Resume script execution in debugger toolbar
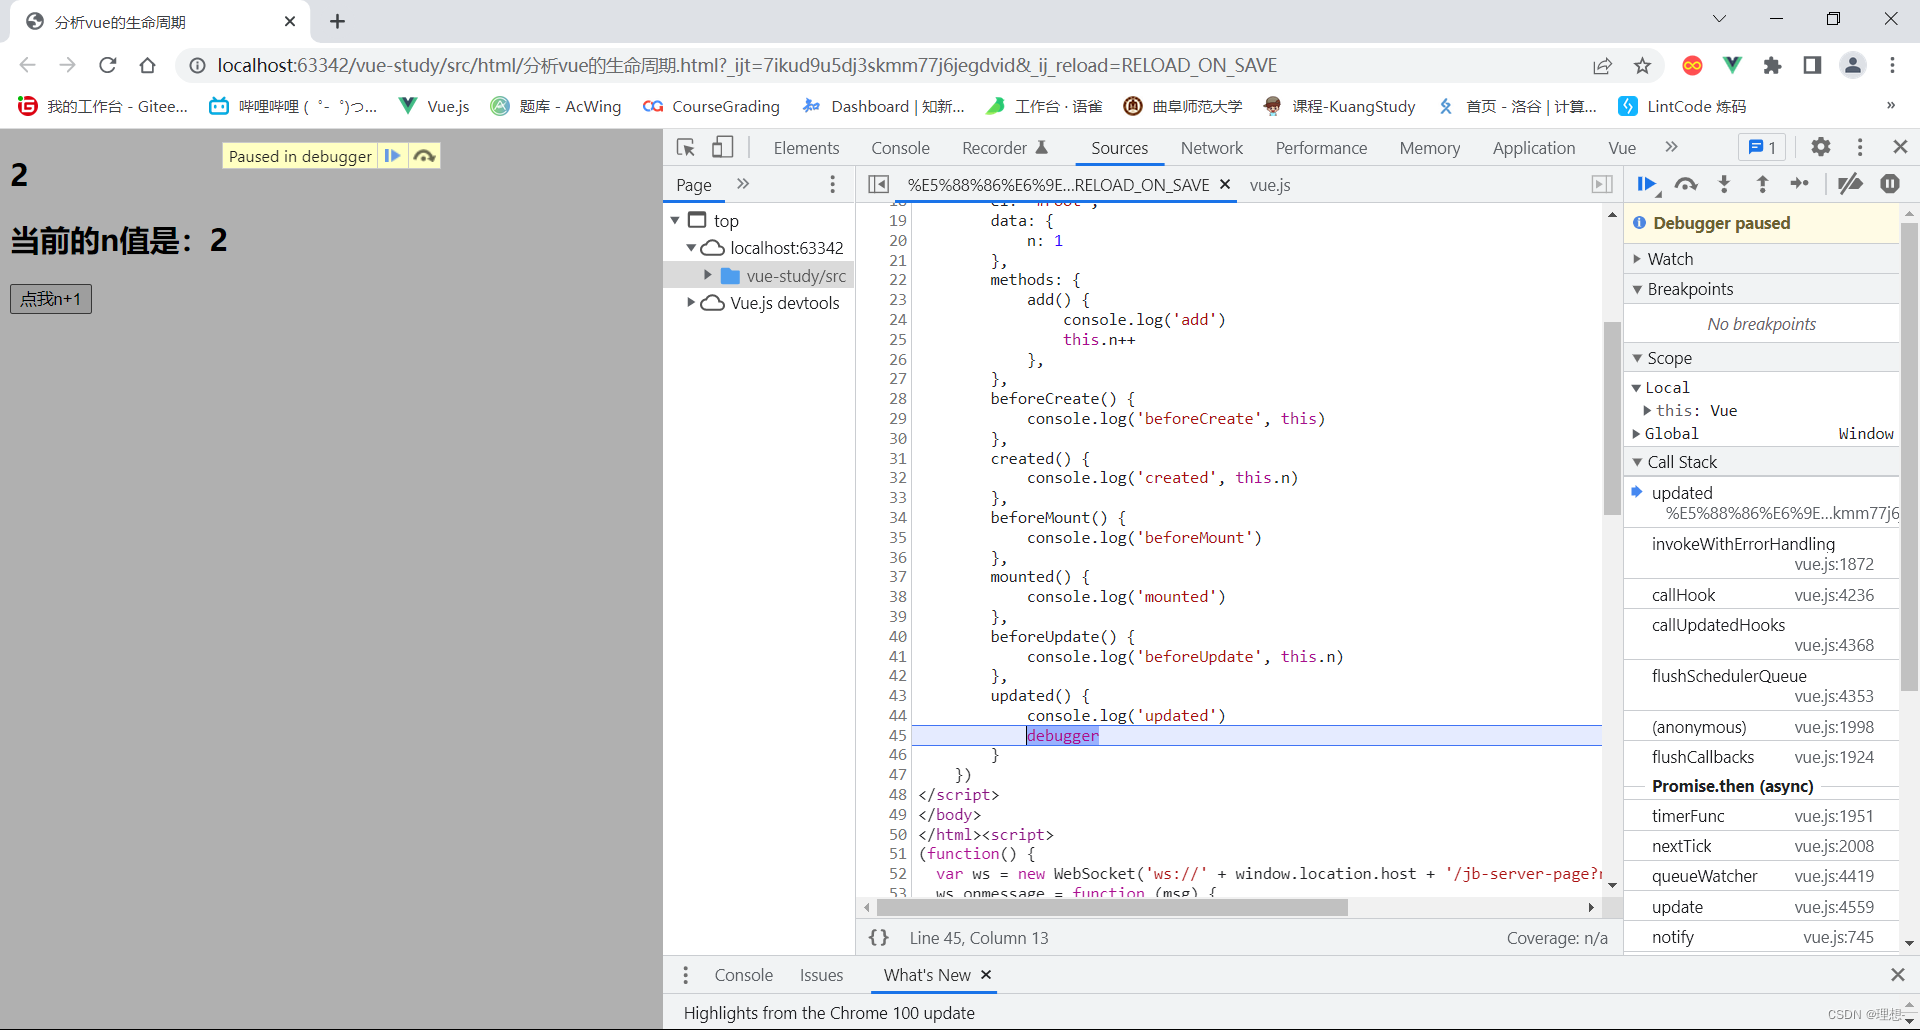The height and width of the screenshot is (1030, 1920). (x=1645, y=184)
